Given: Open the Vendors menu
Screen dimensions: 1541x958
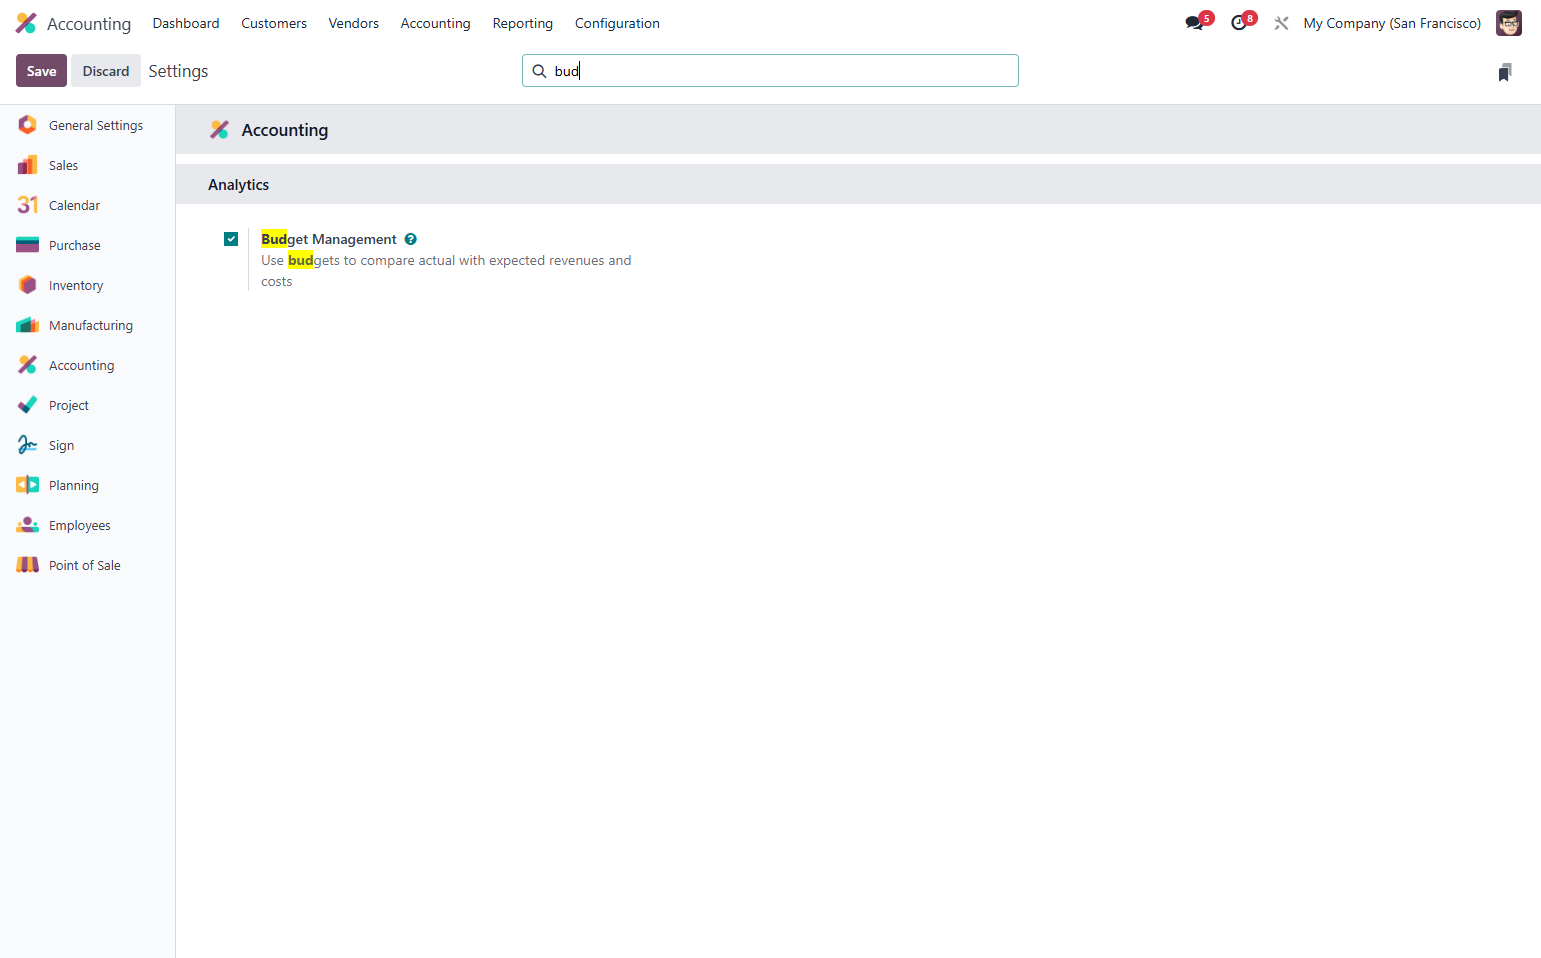Looking at the screenshot, I should tap(354, 23).
